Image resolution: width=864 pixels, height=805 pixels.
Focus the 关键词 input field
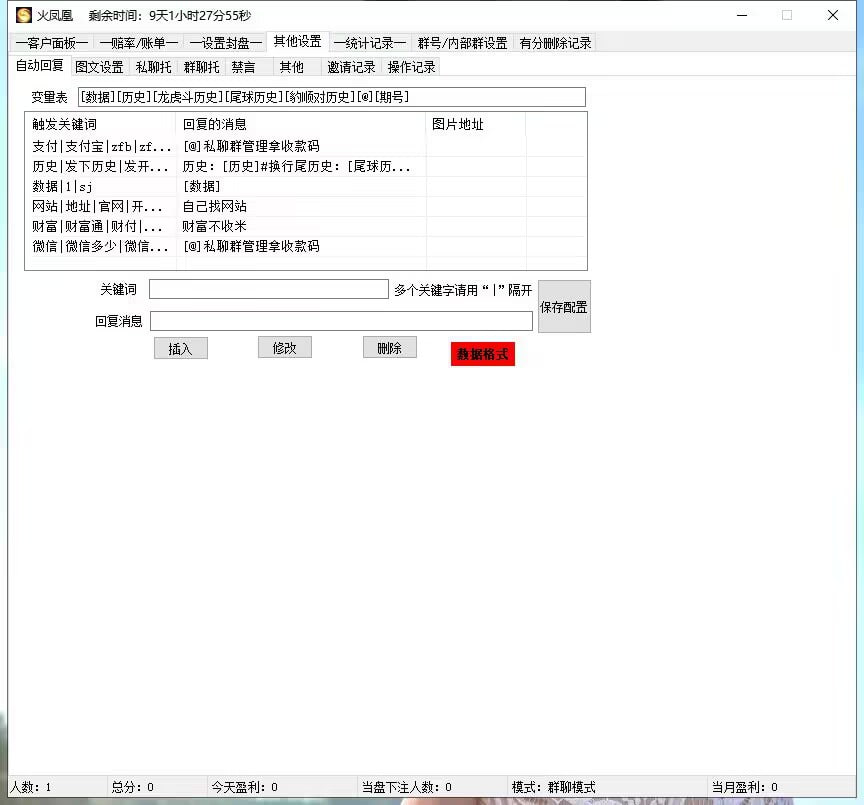pyautogui.click(x=268, y=290)
